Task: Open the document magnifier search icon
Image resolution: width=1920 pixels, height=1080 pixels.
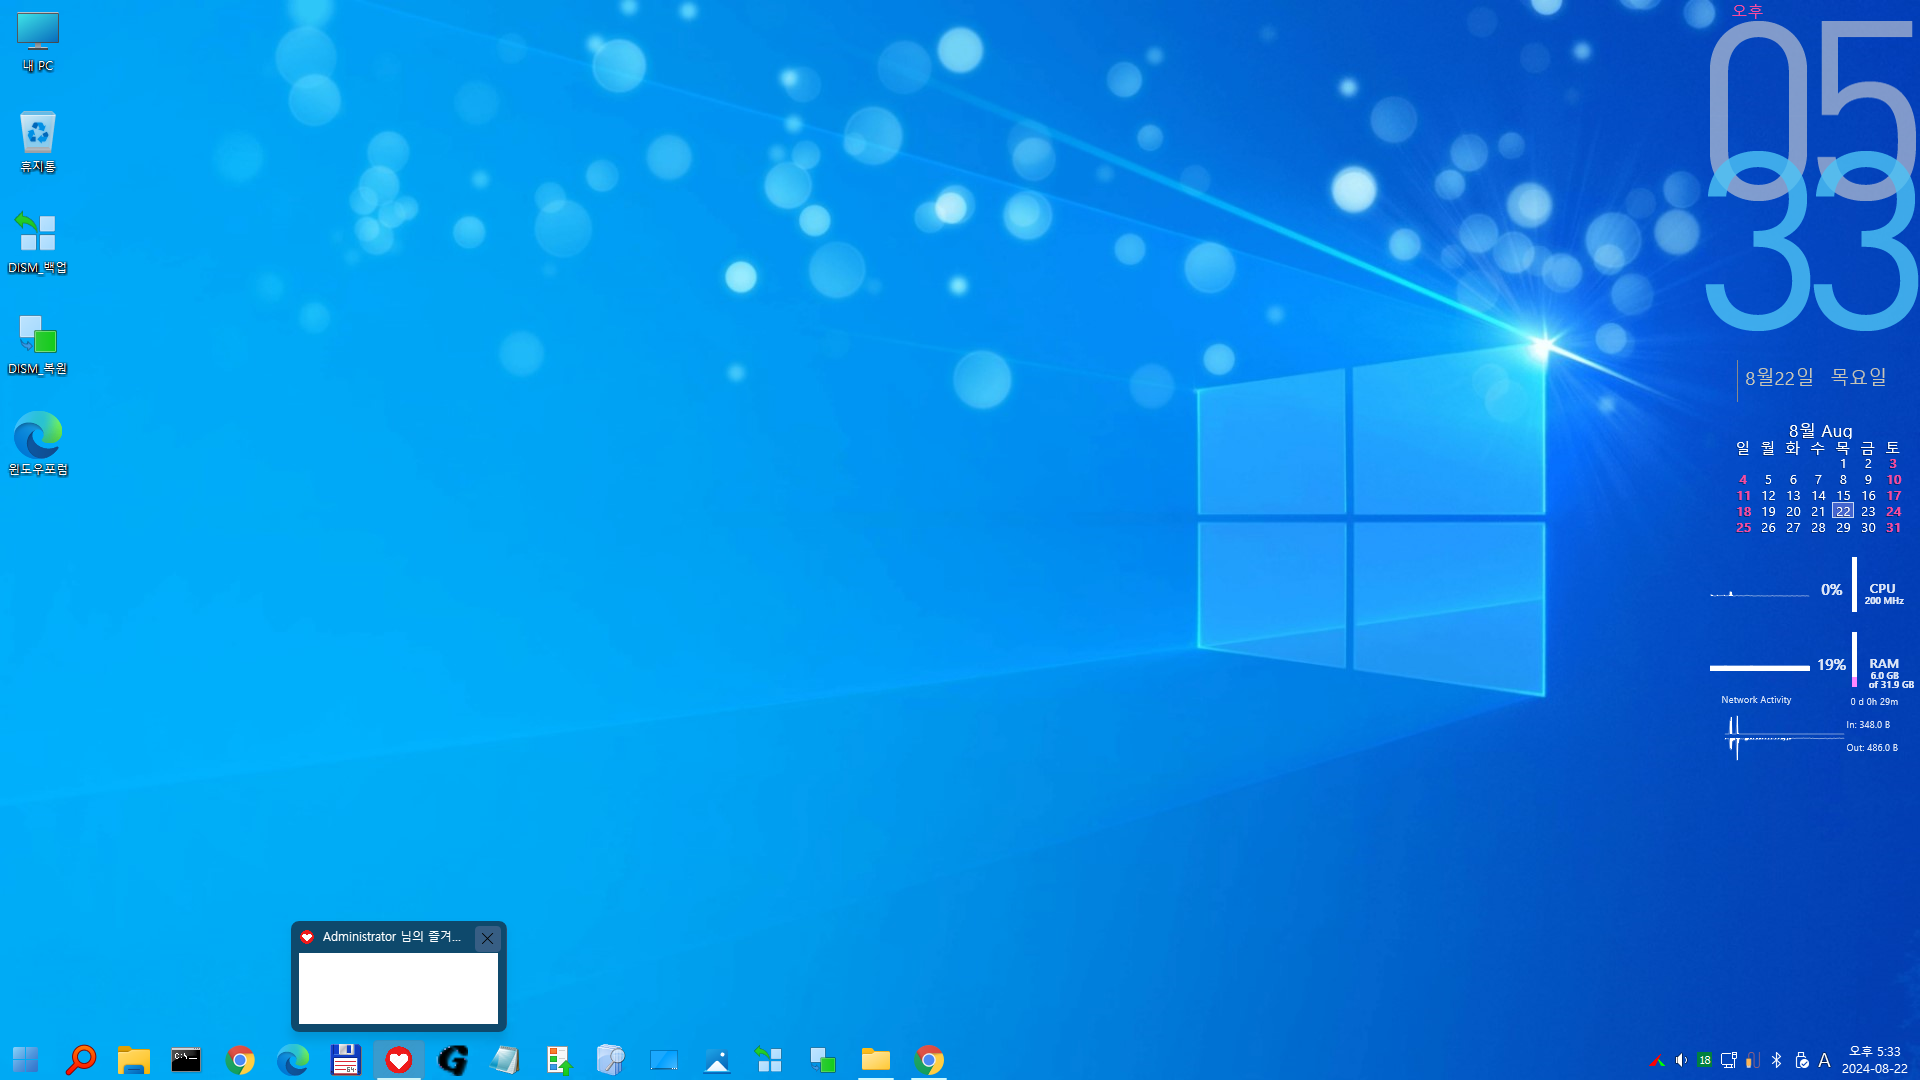Action: 611,1059
